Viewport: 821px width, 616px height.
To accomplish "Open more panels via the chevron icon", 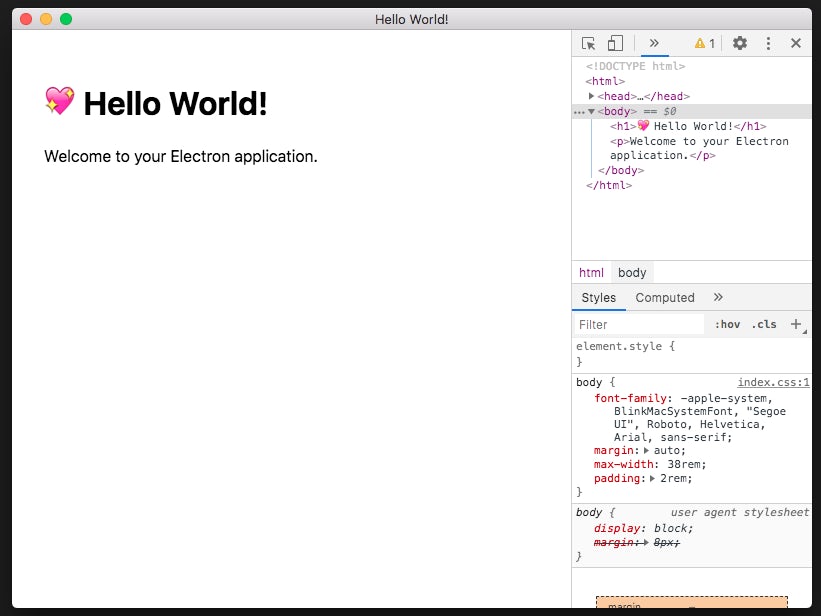I will [654, 43].
